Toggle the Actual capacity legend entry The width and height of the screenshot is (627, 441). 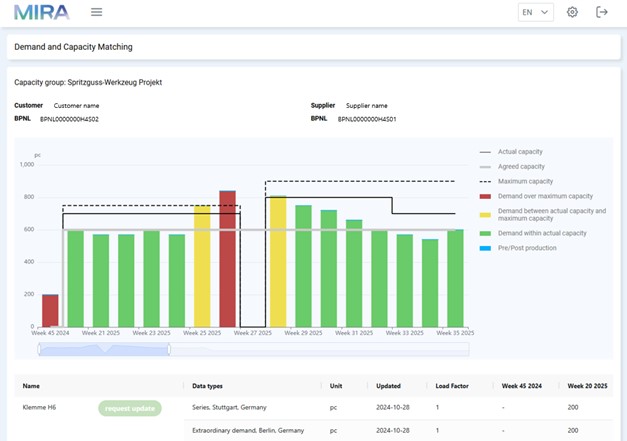point(511,152)
